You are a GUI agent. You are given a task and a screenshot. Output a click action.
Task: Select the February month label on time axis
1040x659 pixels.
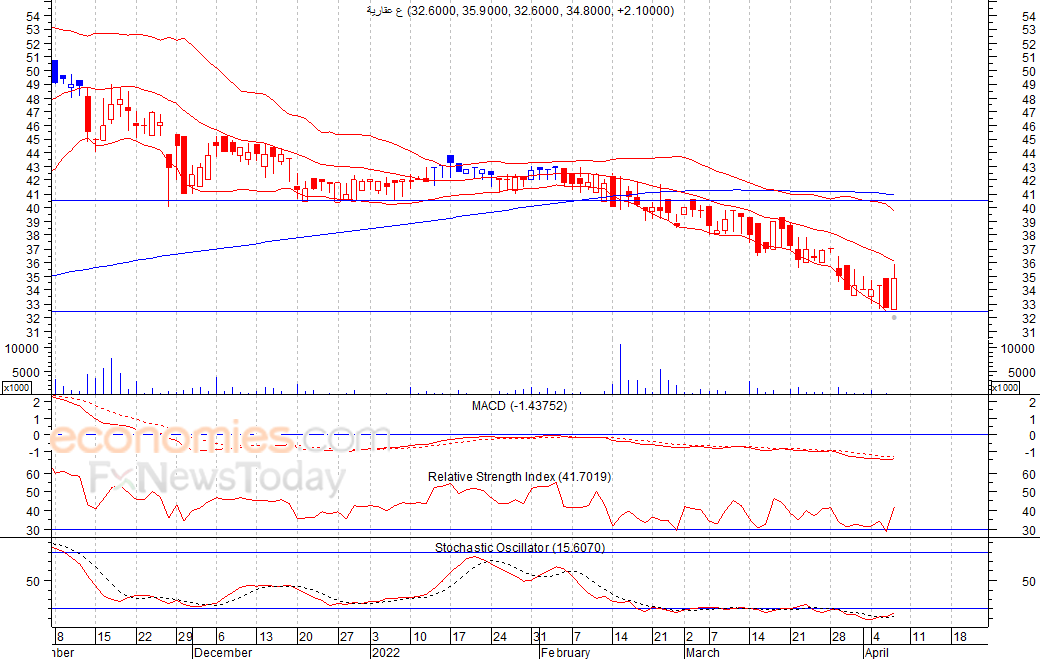pyautogui.click(x=565, y=652)
